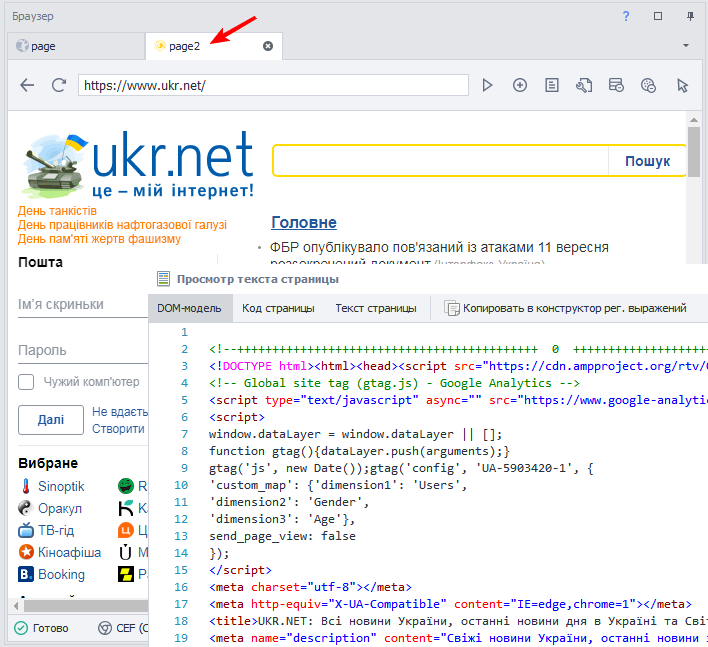Expand the tab list dropdown arrow
Viewport: 708px width, 647px height.
point(686,46)
